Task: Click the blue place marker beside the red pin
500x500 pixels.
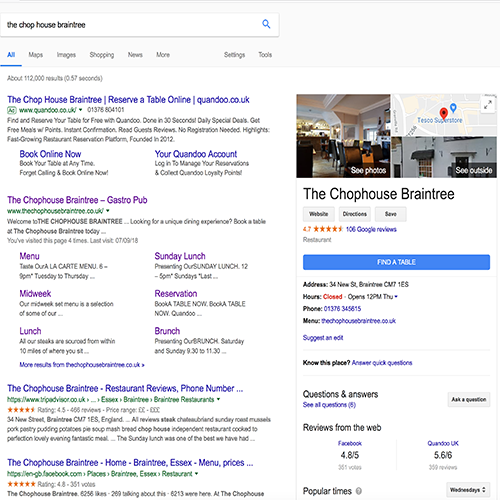Action: (453, 108)
